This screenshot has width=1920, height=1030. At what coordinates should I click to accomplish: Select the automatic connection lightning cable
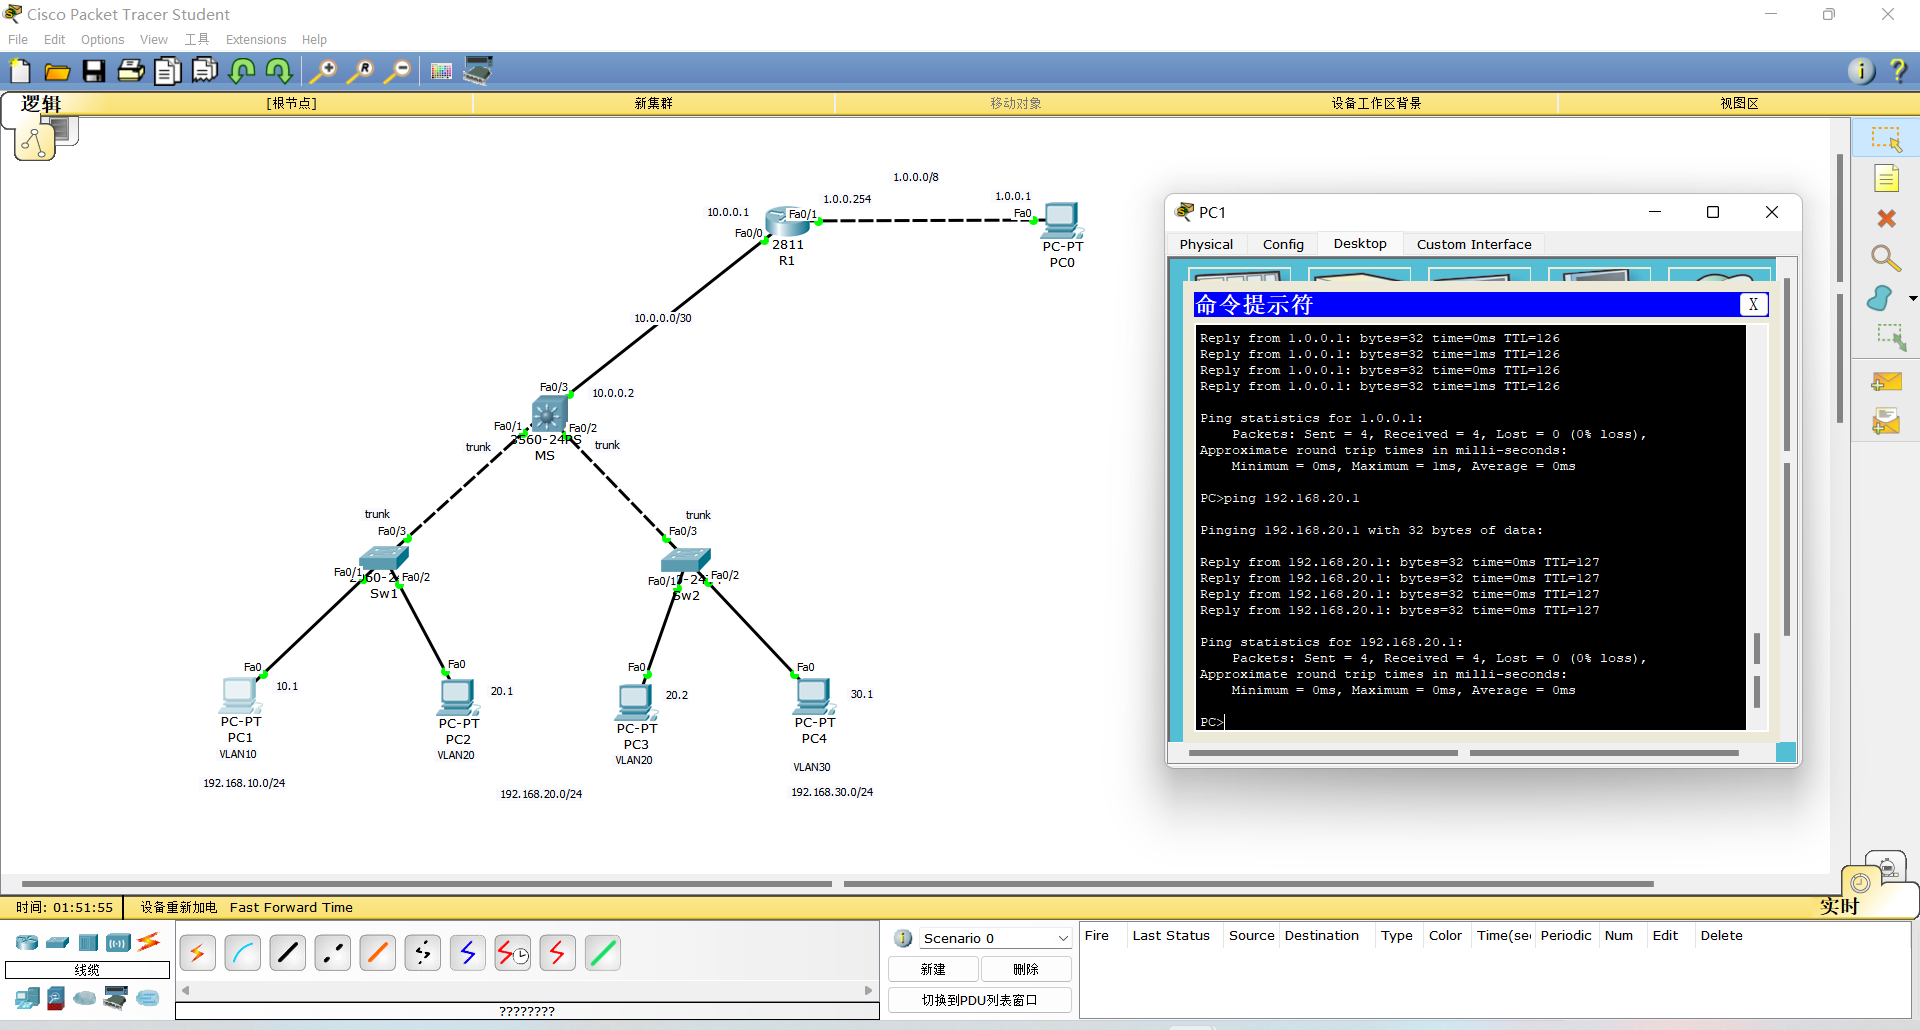(198, 953)
